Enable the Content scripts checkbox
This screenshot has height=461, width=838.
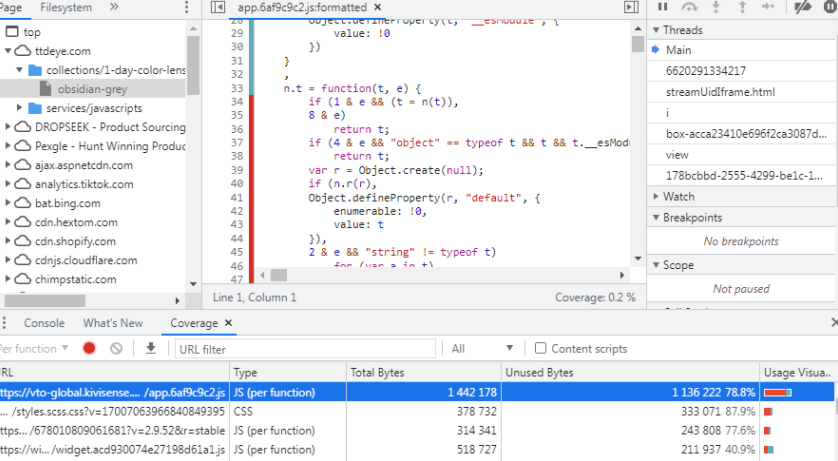click(x=541, y=349)
